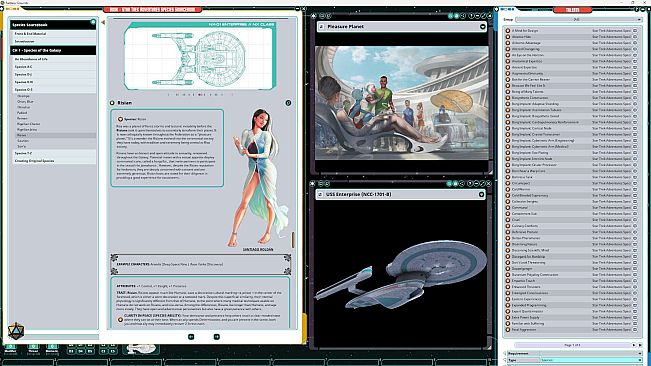Image resolution: width=651 pixels, height=366 pixels.
Task: Open the 'Feral Aggression' talent link icon
Action: [x=507, y=329]
